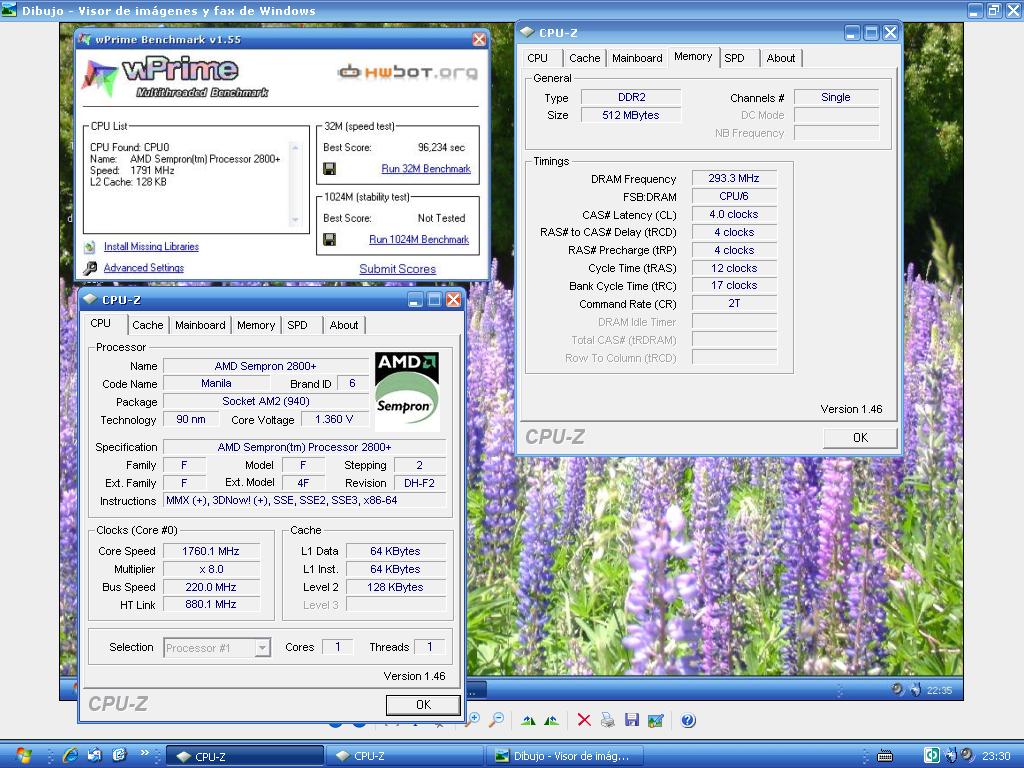Expand the Quick Launch overflow chevron

pyautogui.click(x=144, y=753)
